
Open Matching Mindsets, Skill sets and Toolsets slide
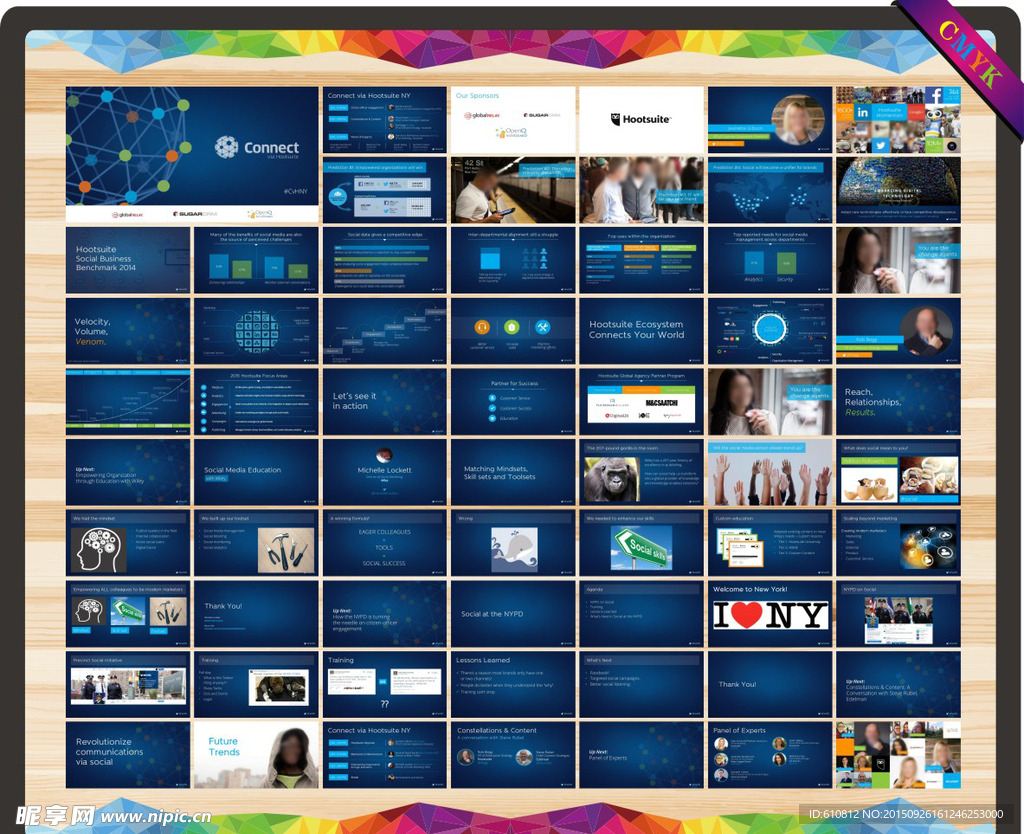[513, 472]
